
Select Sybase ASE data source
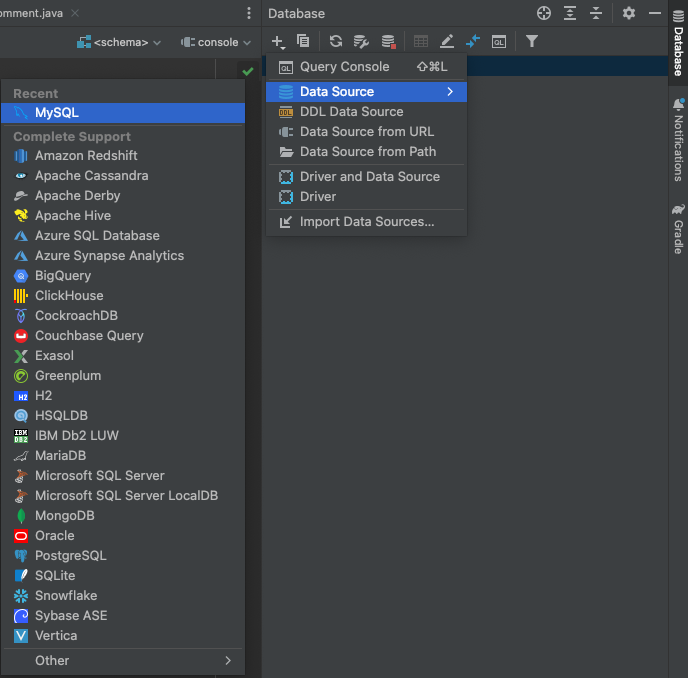(123, 616)
